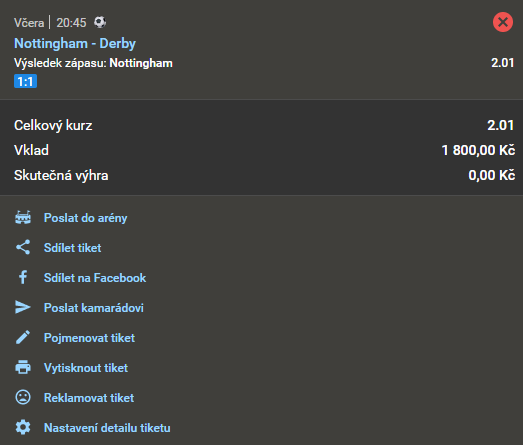
Task: Click the paper plane send icon
Action: 23,307
